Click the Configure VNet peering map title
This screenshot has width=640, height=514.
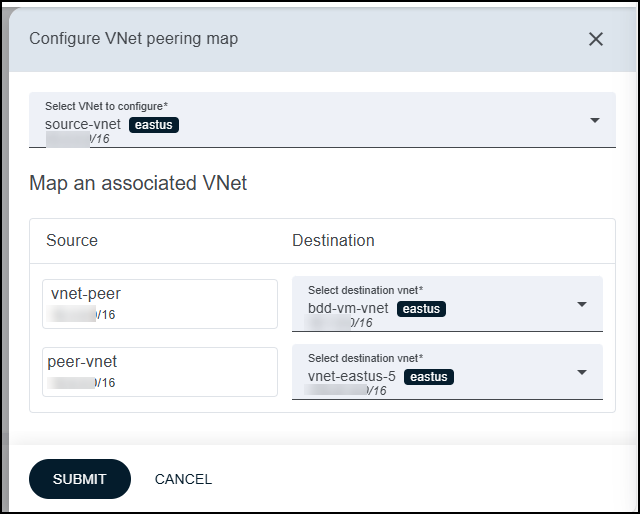point(133,39)
